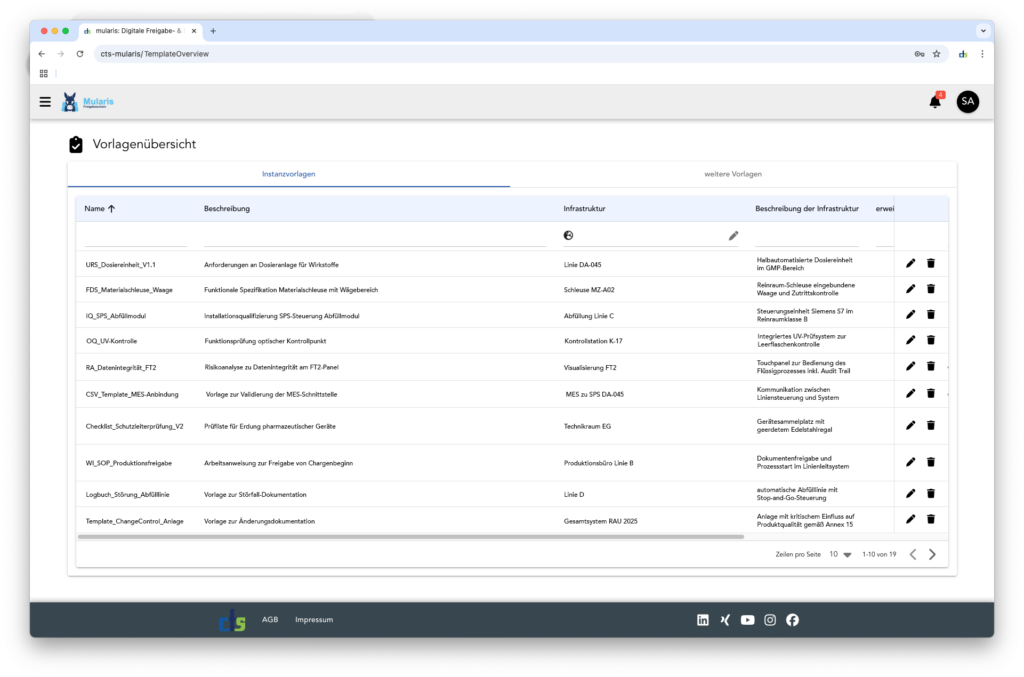Viewport: 1024px width, 677px height.
Task: Open the Impressum footer link
Action: (314, 620)
